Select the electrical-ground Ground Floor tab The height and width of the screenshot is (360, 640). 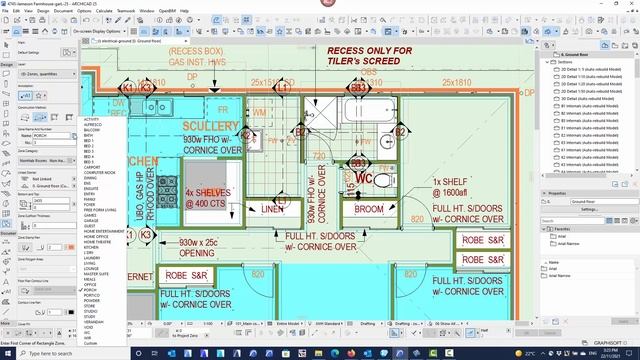[139, 41]
